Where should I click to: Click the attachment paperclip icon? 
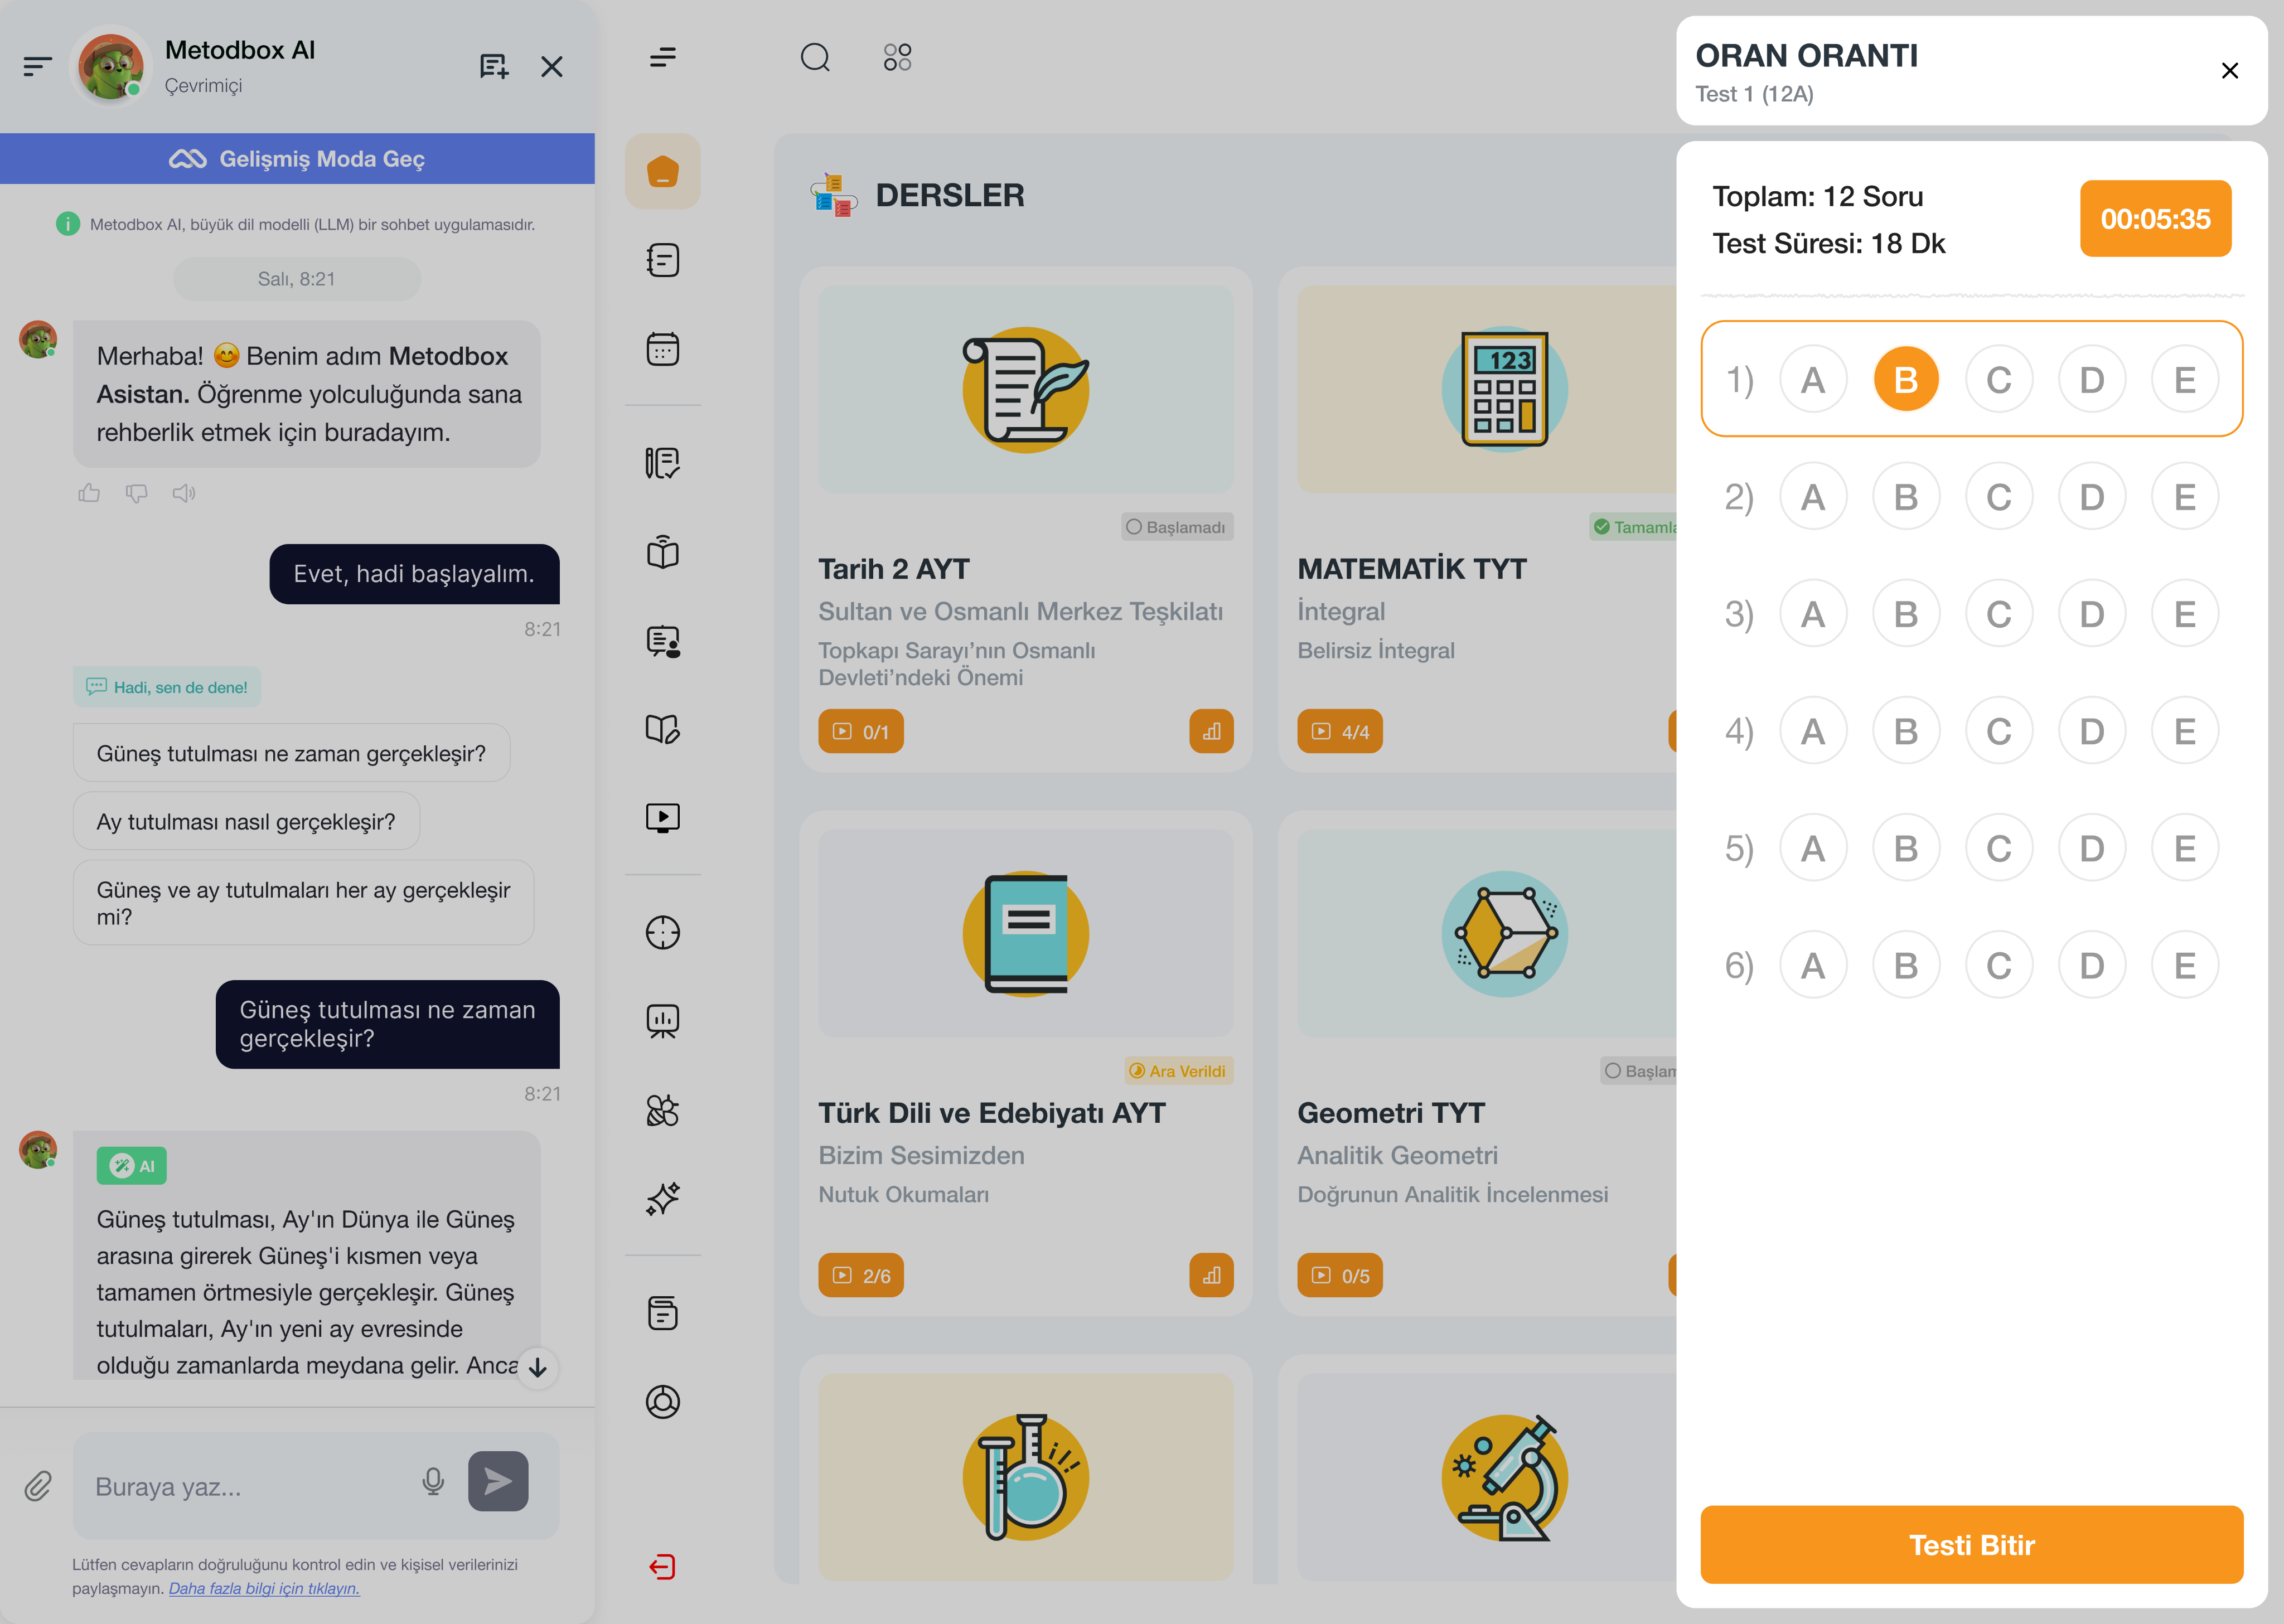(x=38, y=1486)
